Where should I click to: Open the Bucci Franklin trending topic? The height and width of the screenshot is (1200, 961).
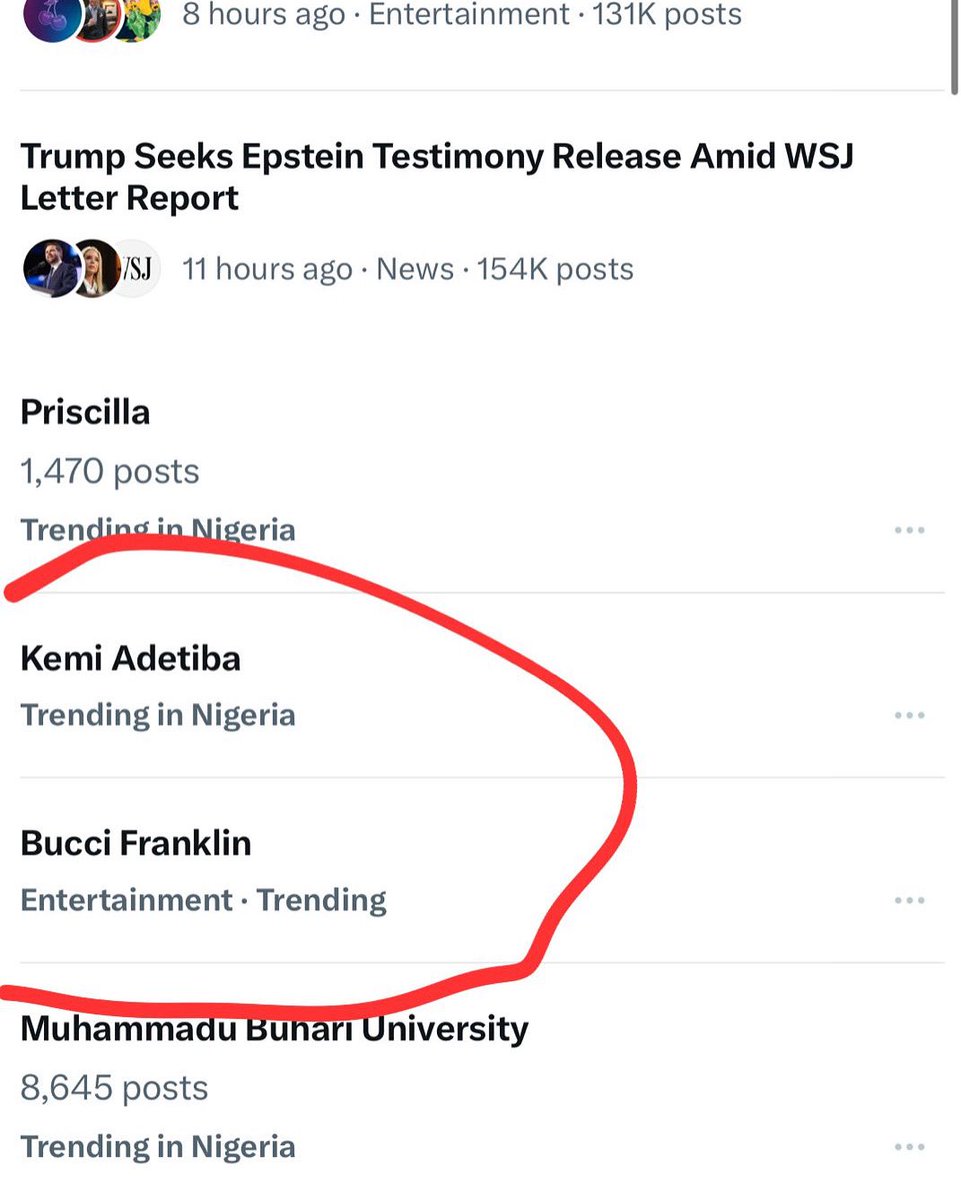point(135,844)
